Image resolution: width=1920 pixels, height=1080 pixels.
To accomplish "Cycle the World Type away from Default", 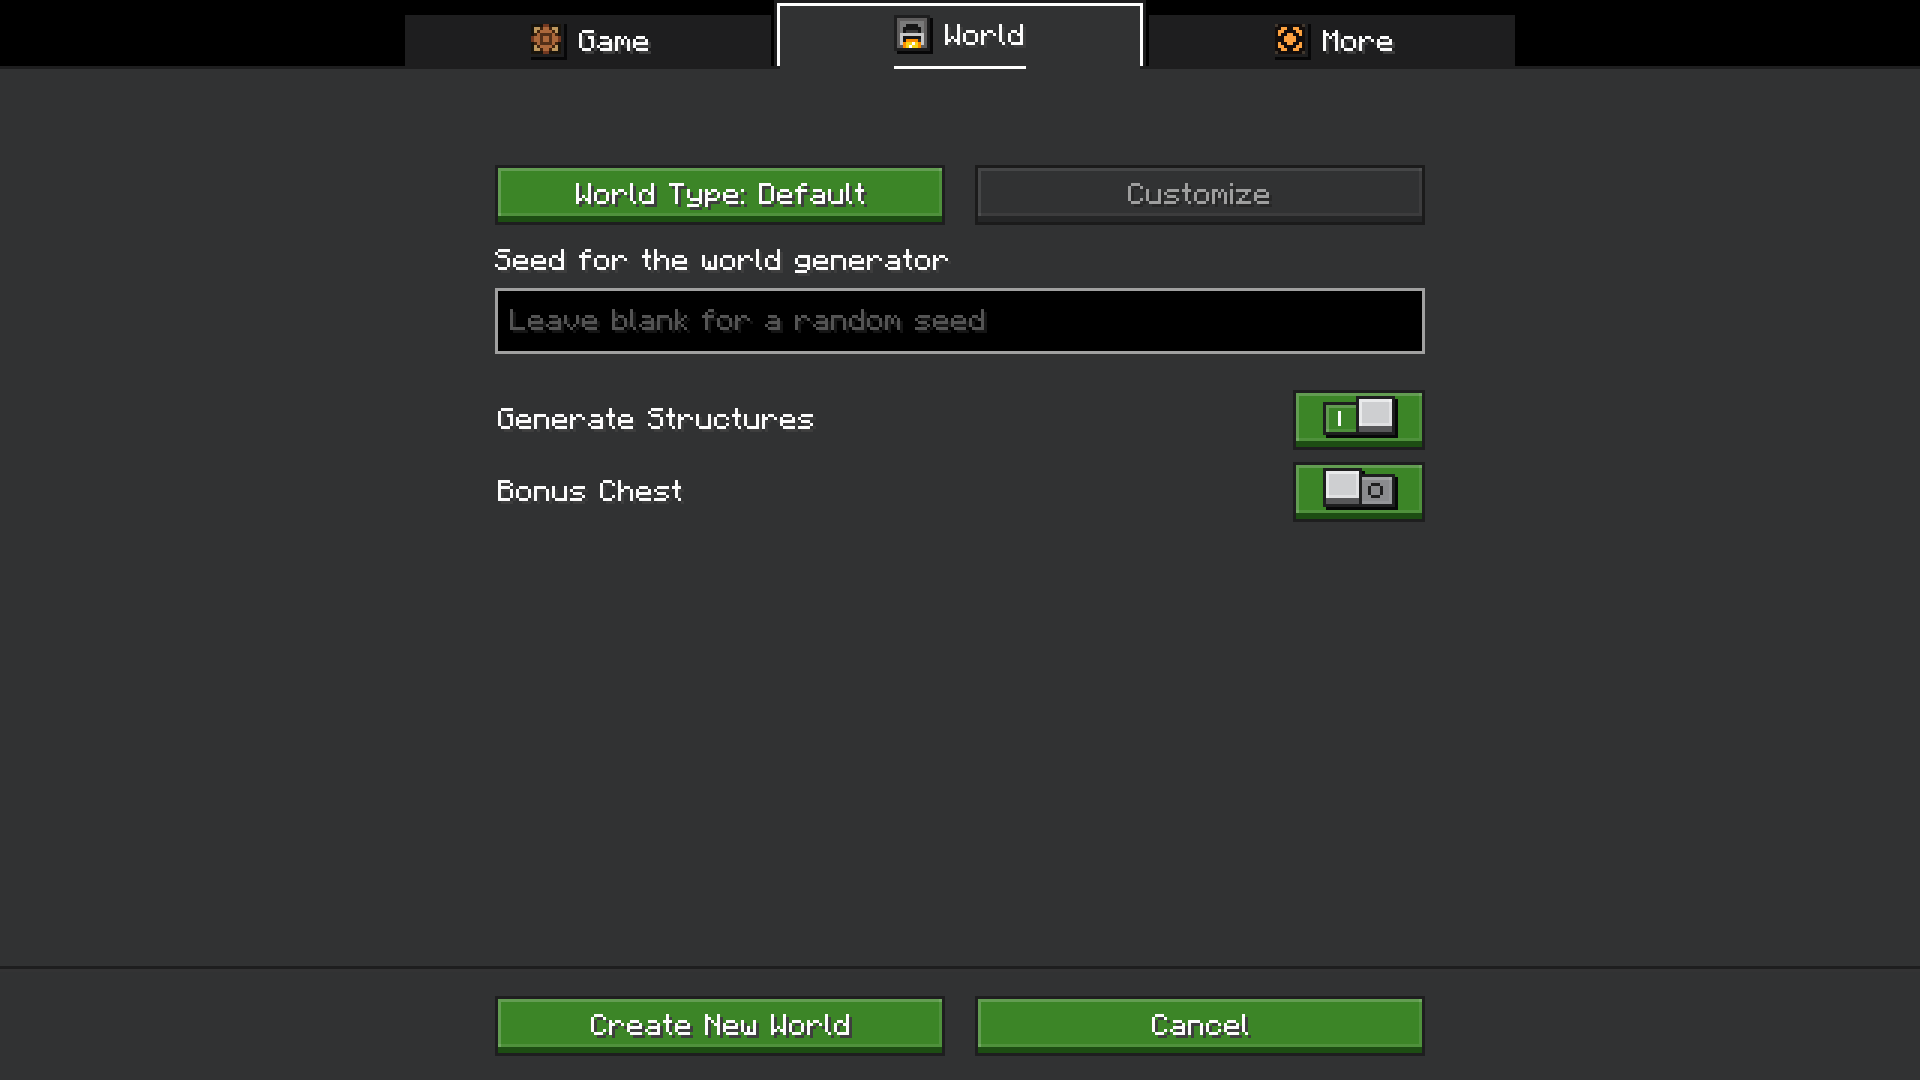I will tap(719, 194).
